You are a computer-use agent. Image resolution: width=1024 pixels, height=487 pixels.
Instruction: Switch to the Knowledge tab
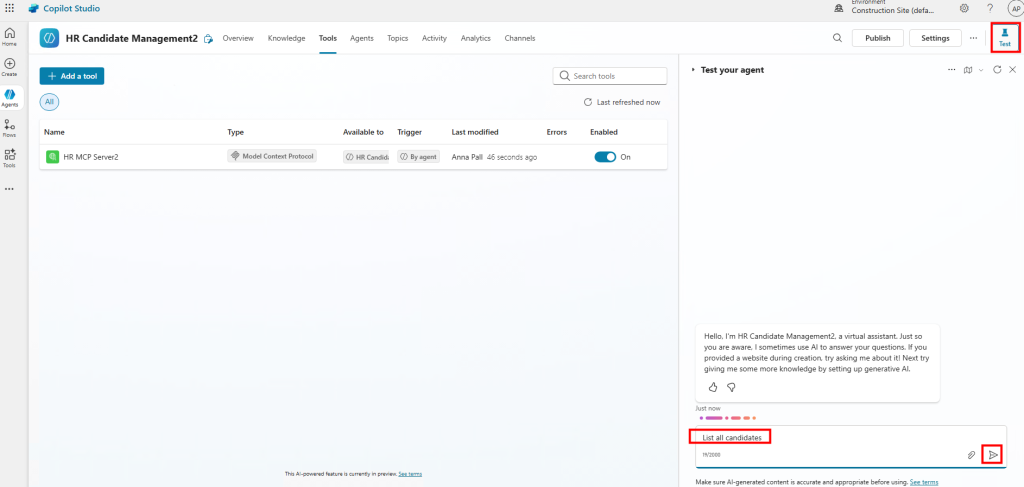tap(287, 38)
